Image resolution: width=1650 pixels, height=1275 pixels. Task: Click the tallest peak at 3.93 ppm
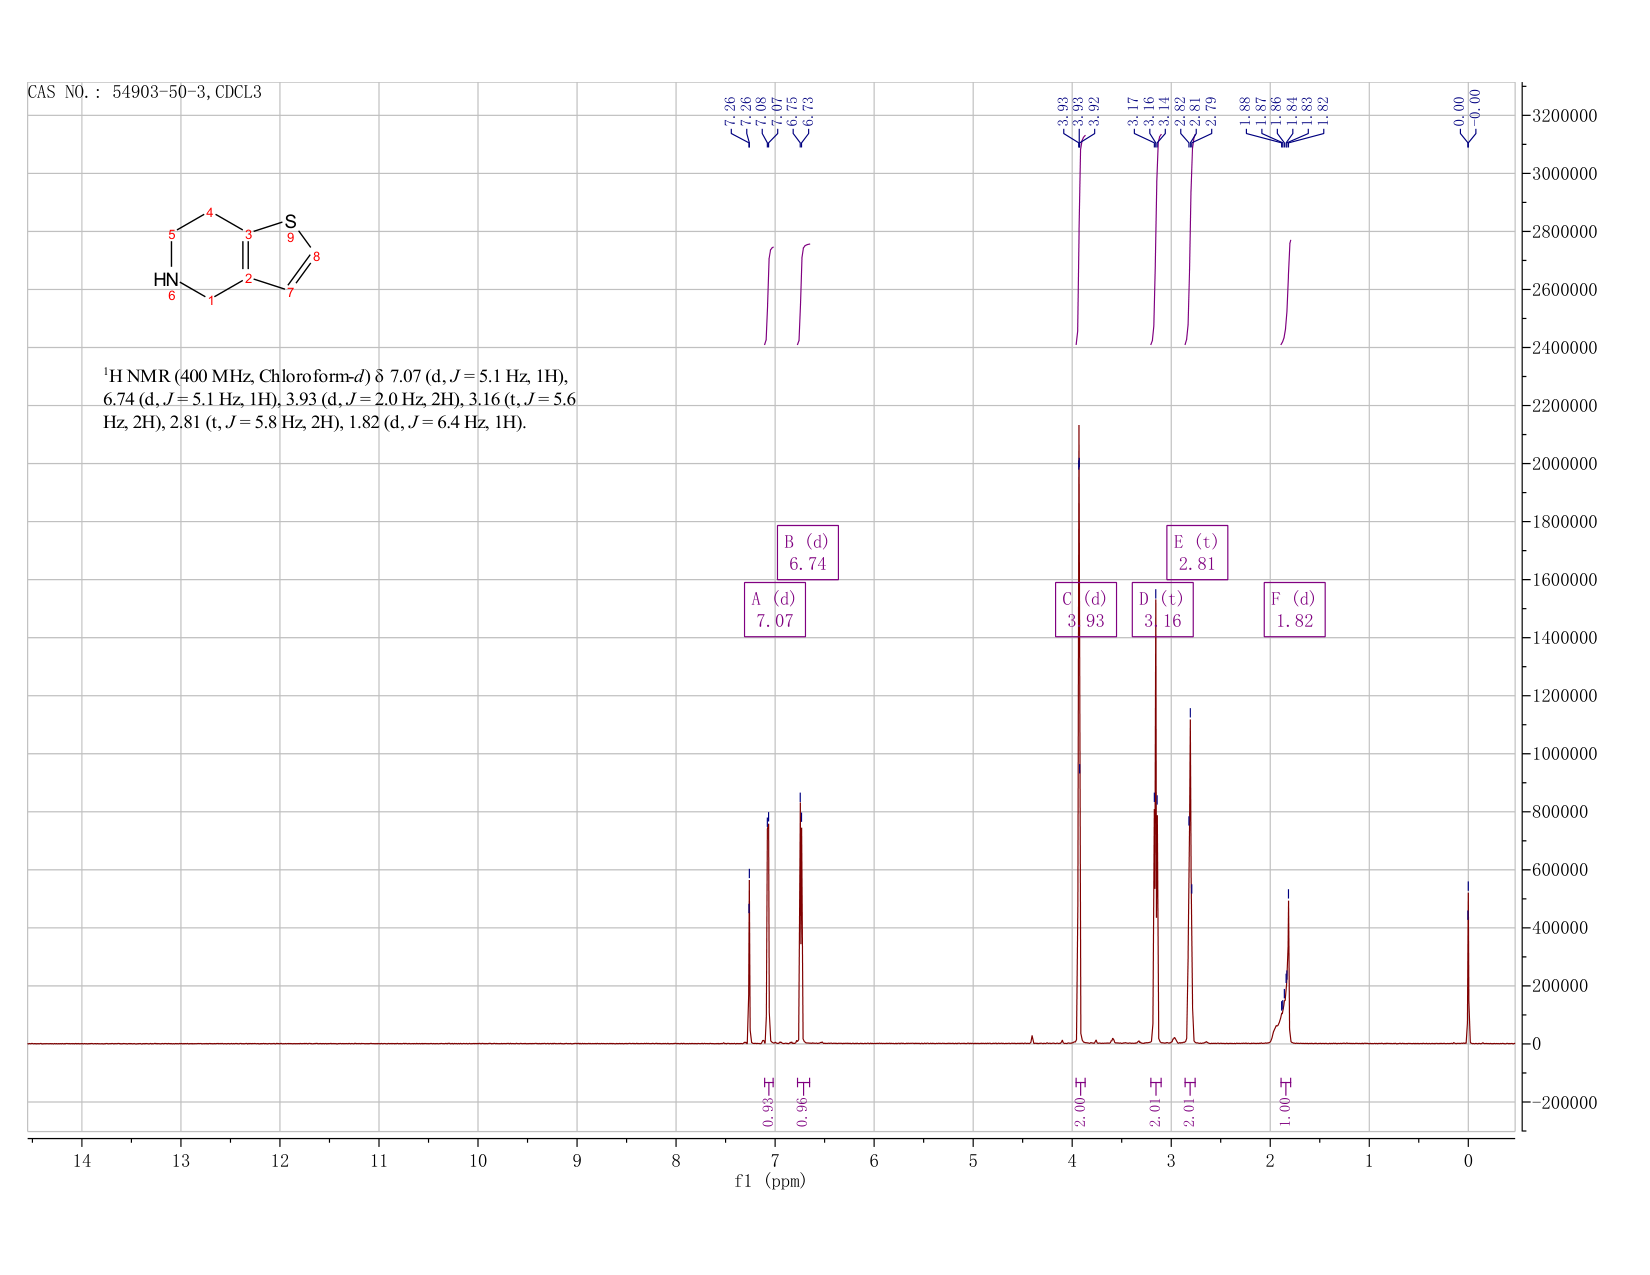coord(1079,735)
